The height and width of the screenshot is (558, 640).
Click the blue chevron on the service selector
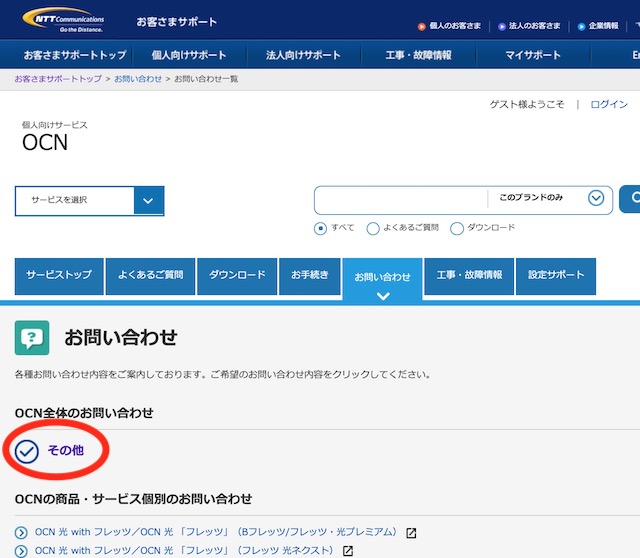coord(149,201)
